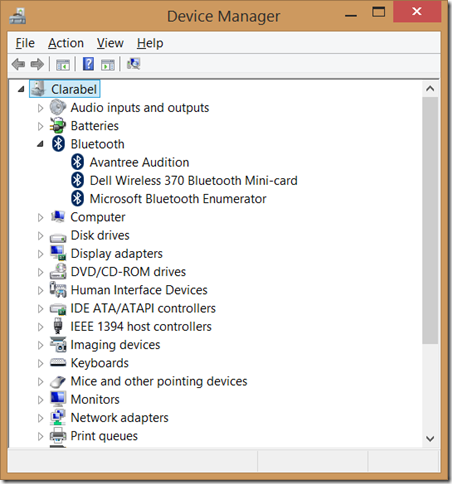Click the Bluetooth category icon

(x=58, y=144)
